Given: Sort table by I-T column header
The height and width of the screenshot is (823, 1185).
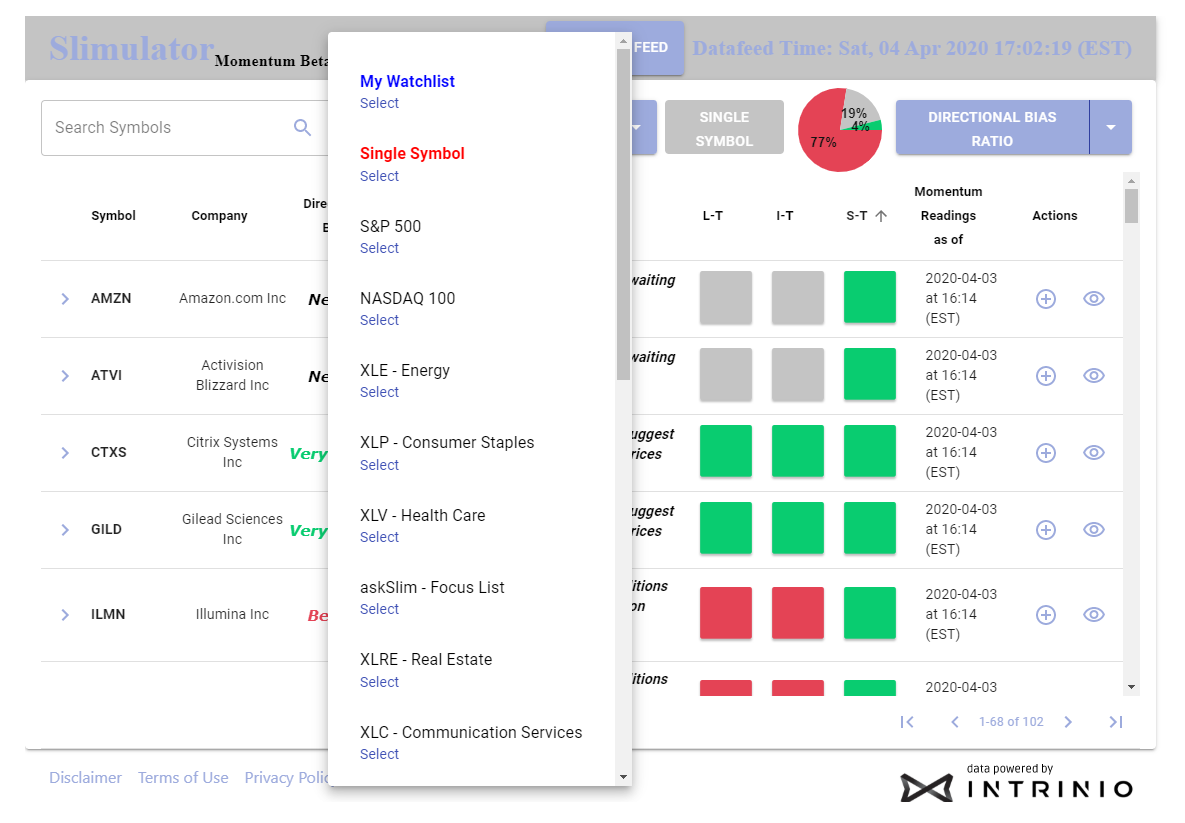Looking at the screenshot, I should pyautogui.click(x=785, y=215).
